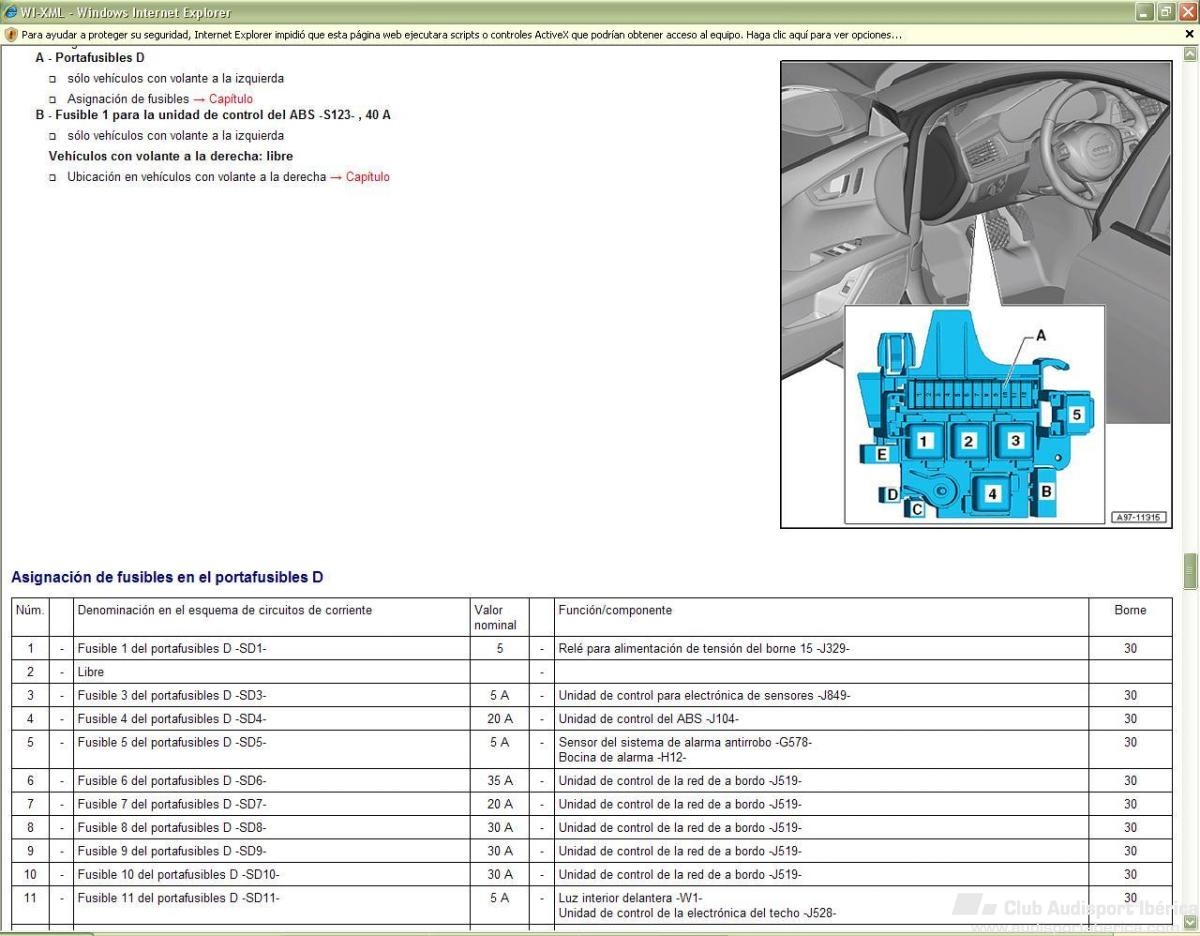Viewport: 1200px width, 936px height.
Task: Click relay position 1 in fuse box diagram
Action: point(924,441)
